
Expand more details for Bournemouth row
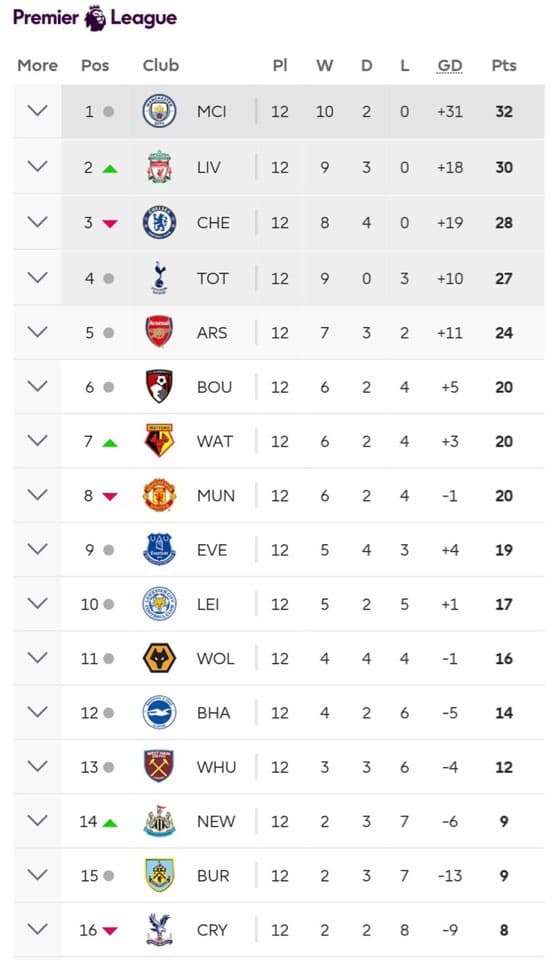pos(37,386)
